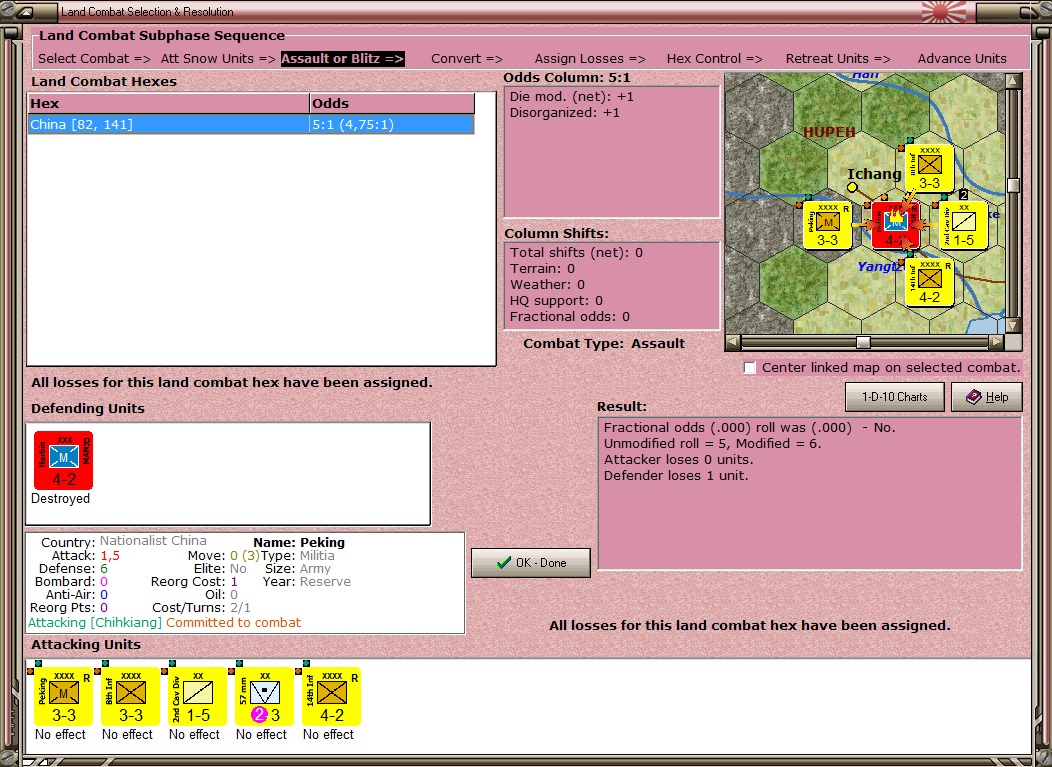
Task: Click the Attacking [Chihkiang] status text
Action: [95, 623]
